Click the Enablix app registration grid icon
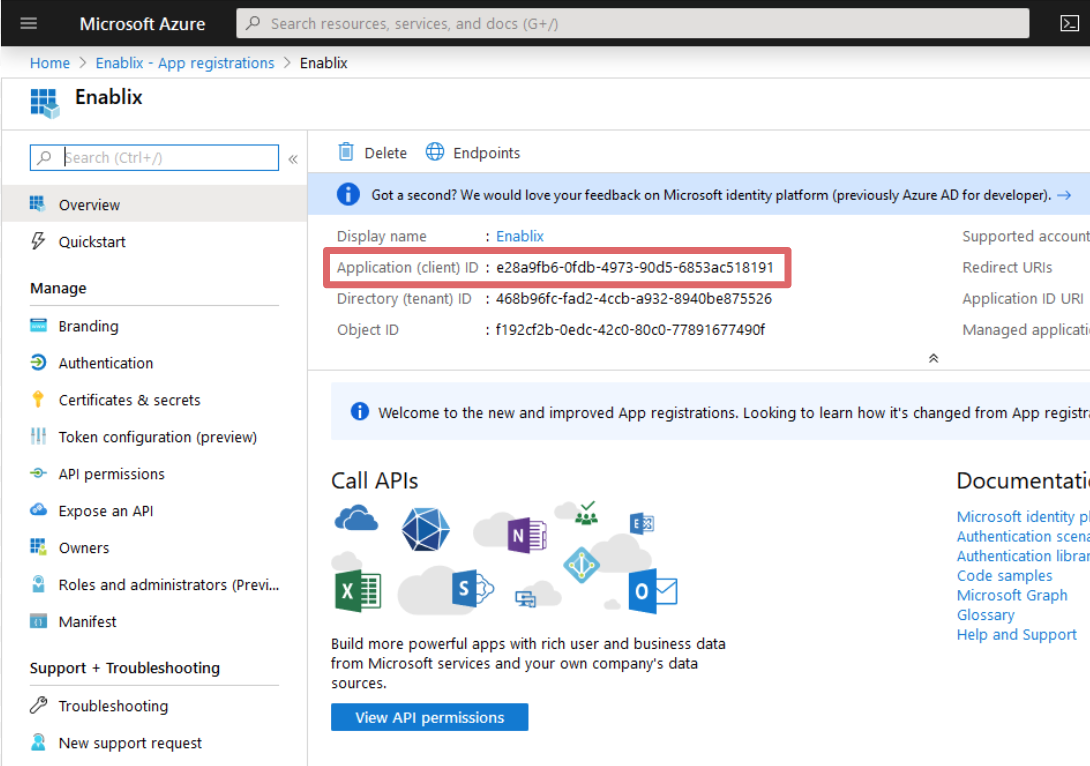This screenshot has width=1090, height=766. point(44,103)
